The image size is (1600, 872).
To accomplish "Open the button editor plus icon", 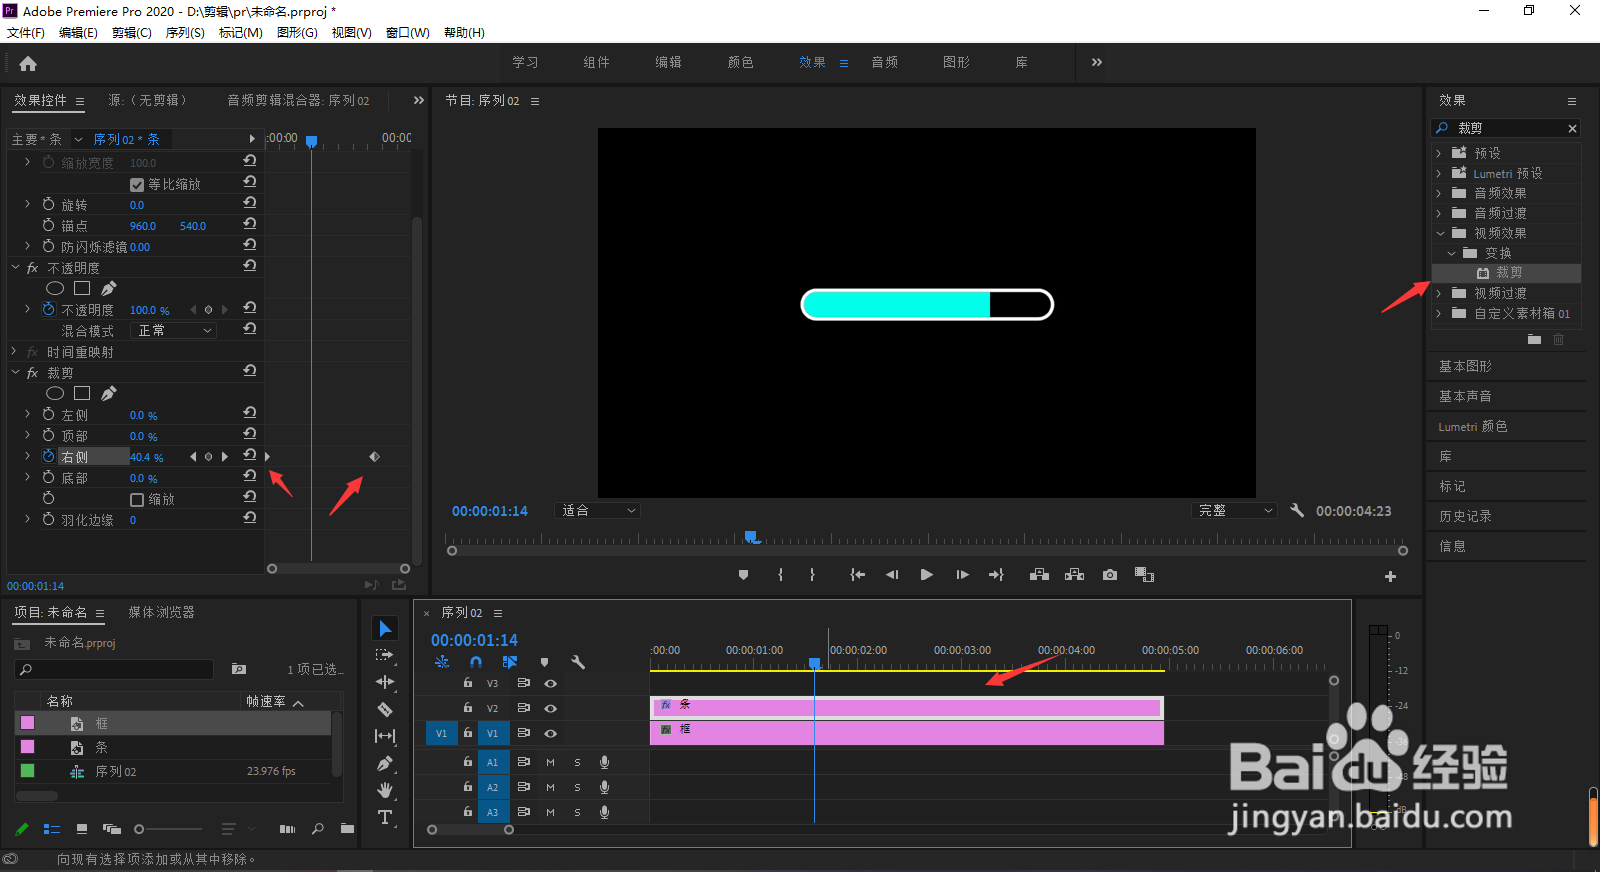I will point(1390,576).
